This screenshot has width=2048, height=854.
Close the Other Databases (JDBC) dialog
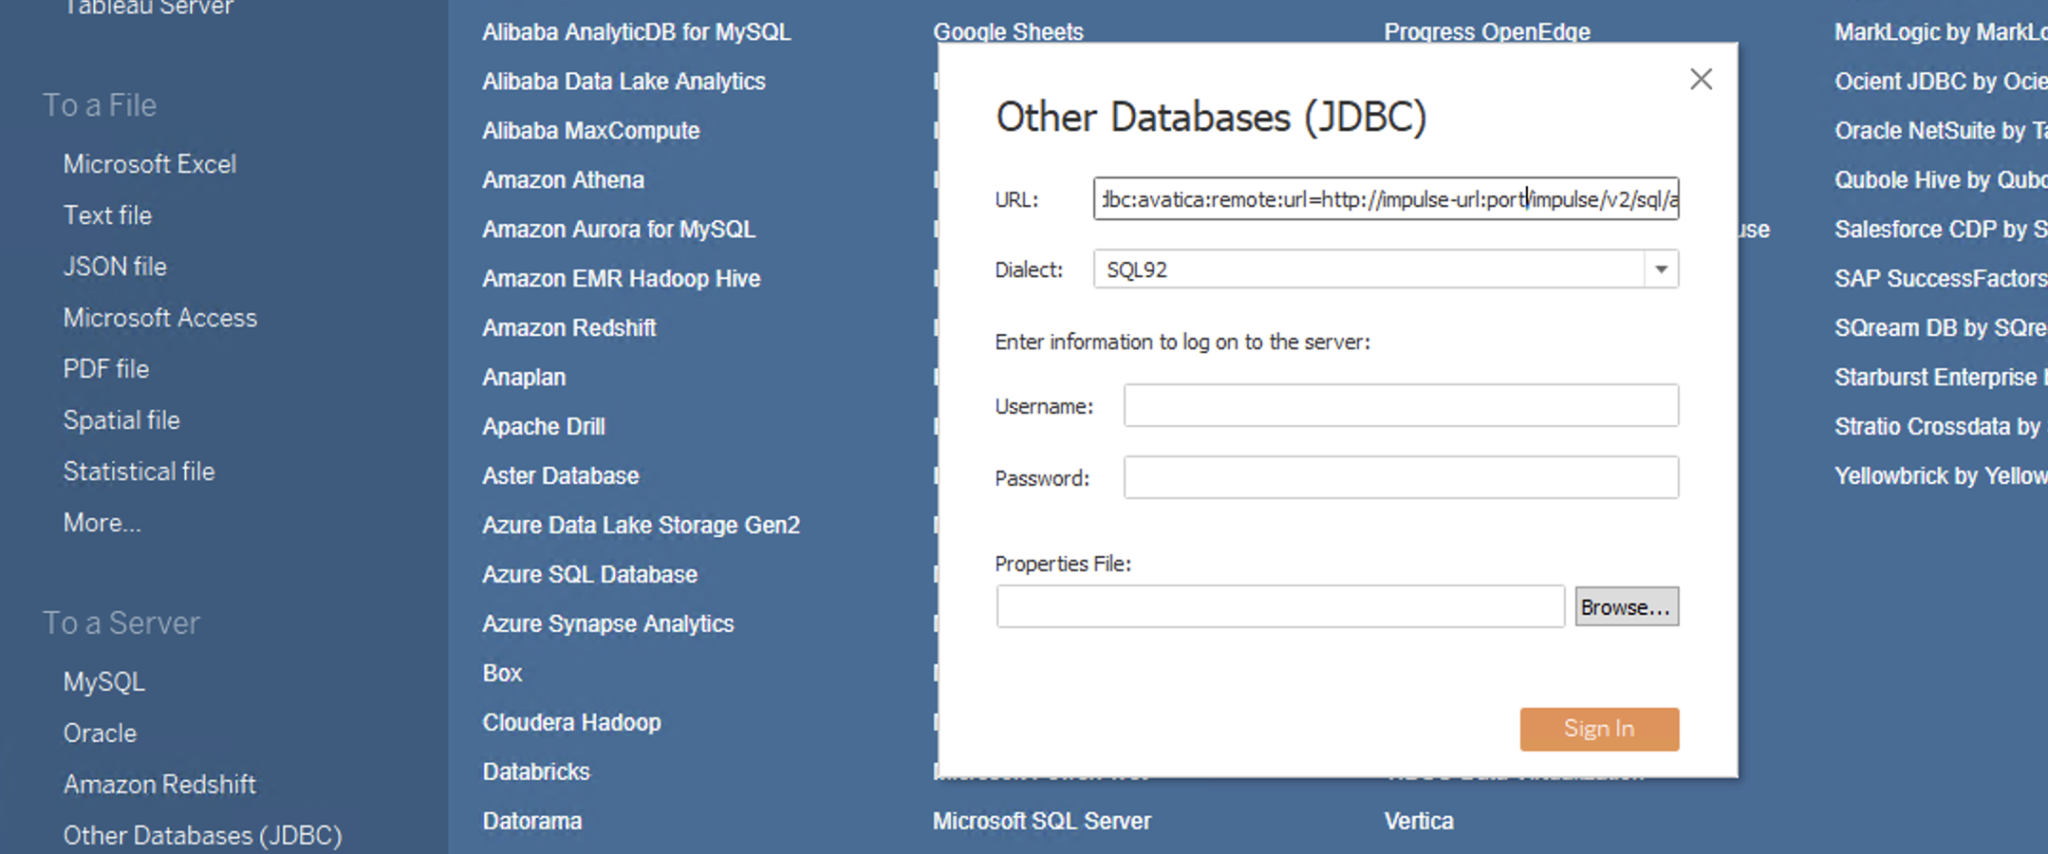point(1701,79)
